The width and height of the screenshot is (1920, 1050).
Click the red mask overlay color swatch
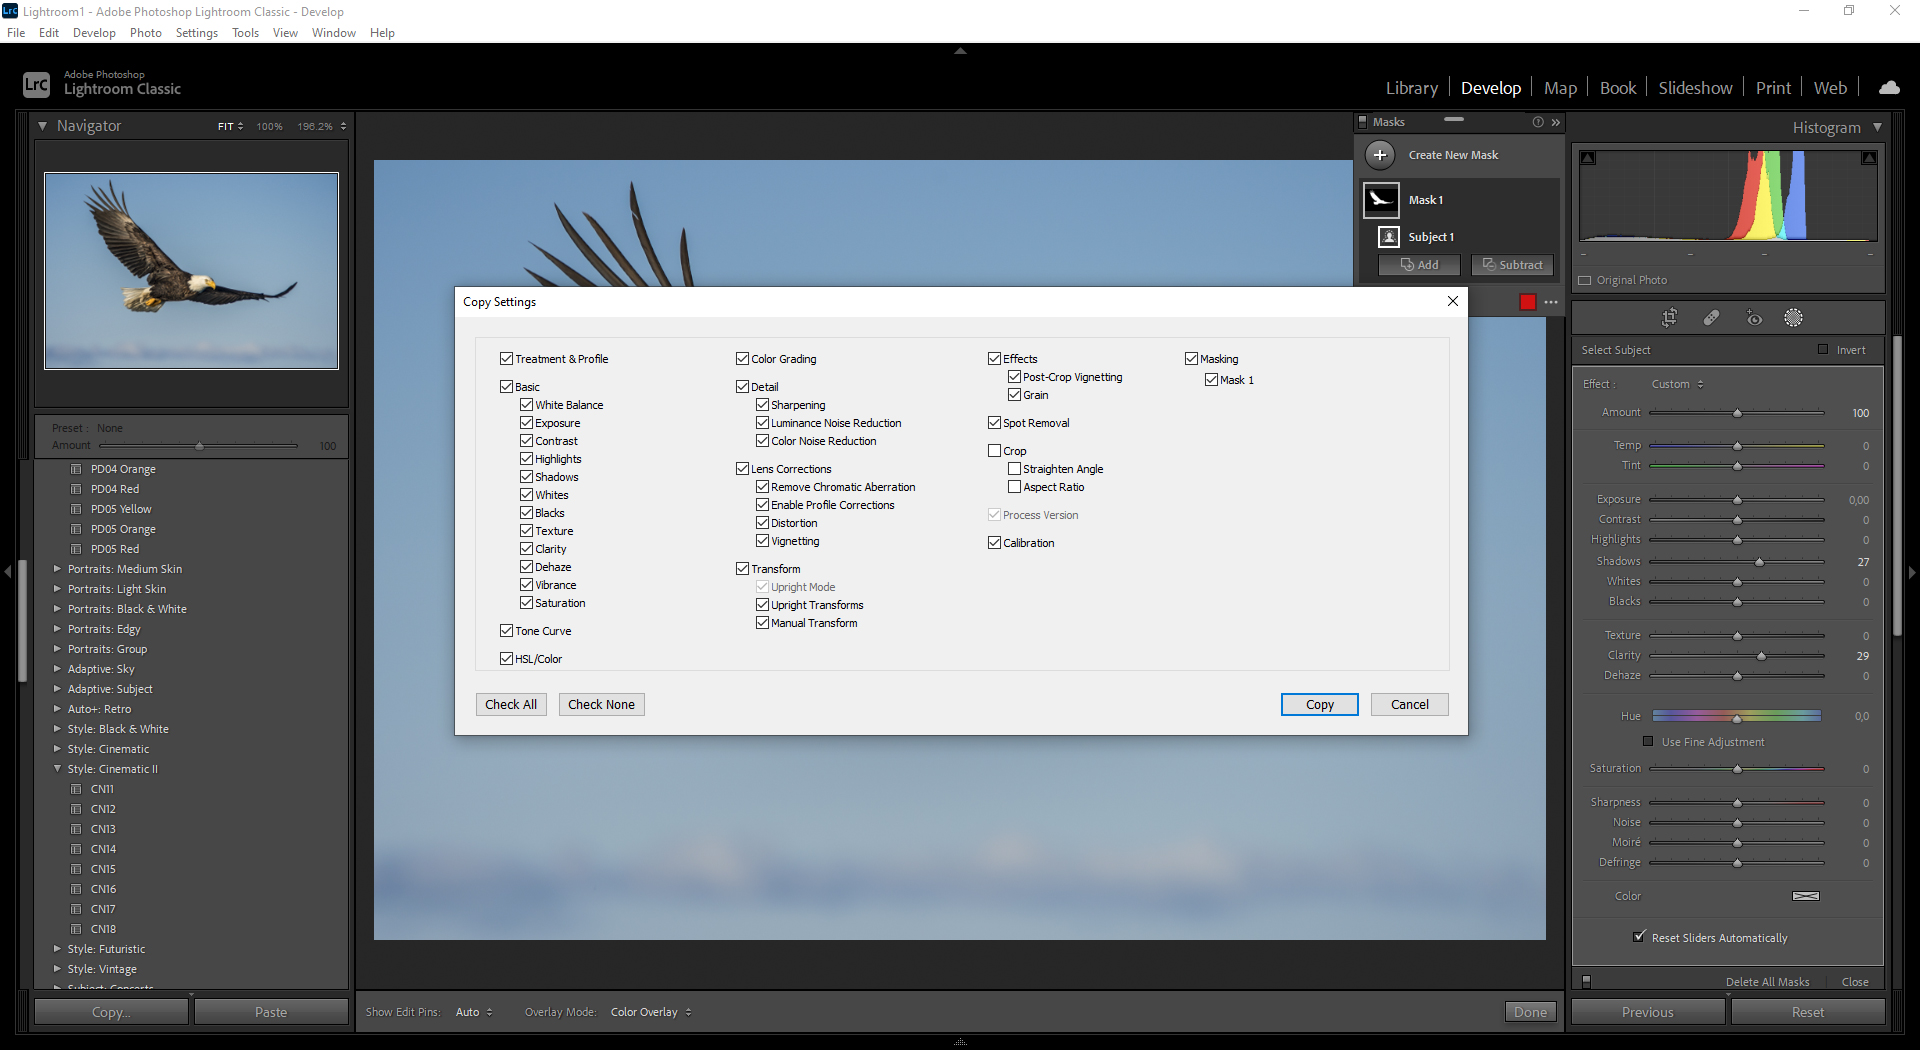tap(1527, 302)
